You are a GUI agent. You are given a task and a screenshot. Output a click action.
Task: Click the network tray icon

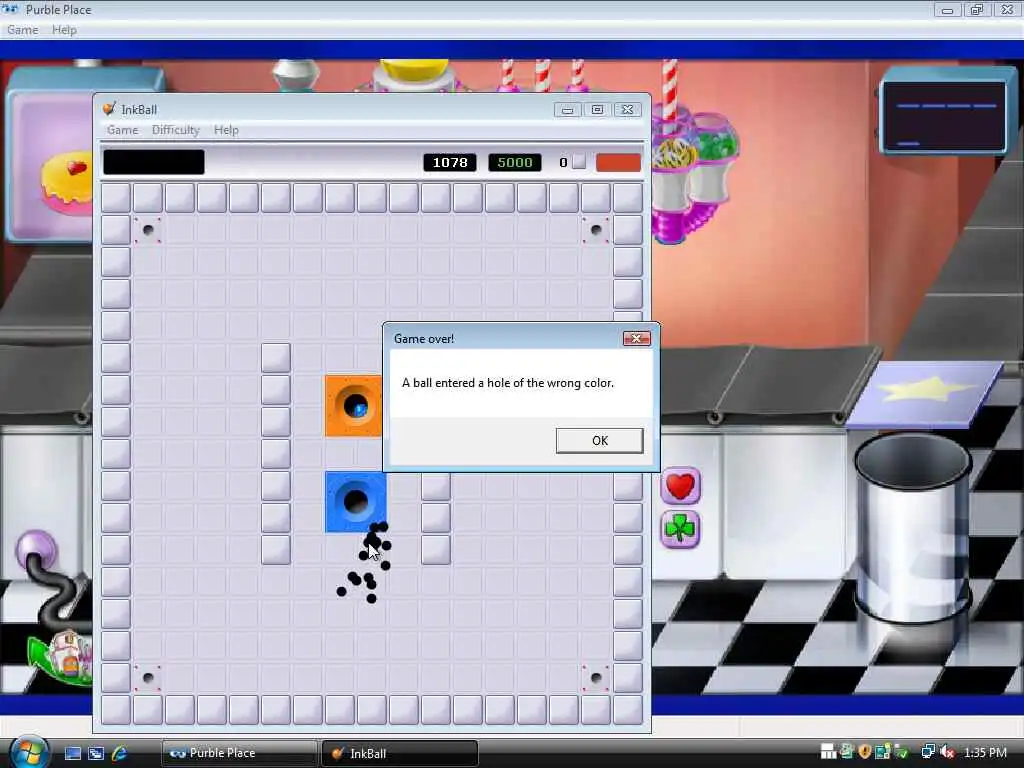(927, 752)
